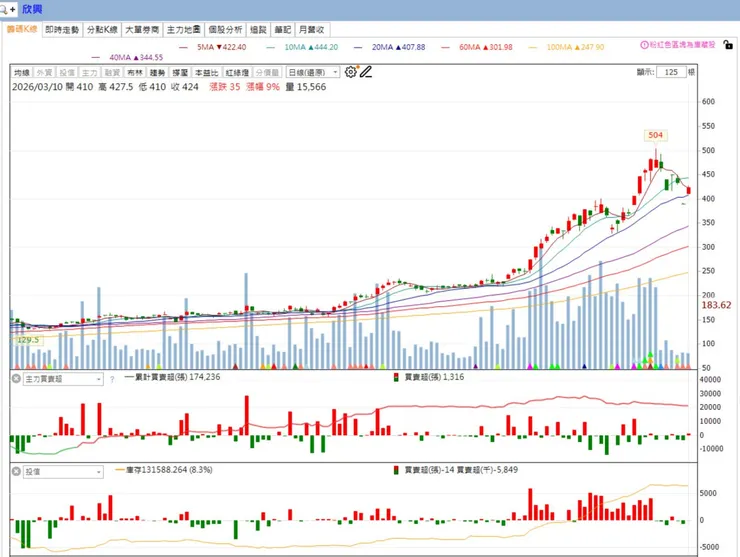The height and width of the screenshot is (557, 740).
Task: Open the 個股分析 tab
Action: pyautogui.click(x=225, y=30)
